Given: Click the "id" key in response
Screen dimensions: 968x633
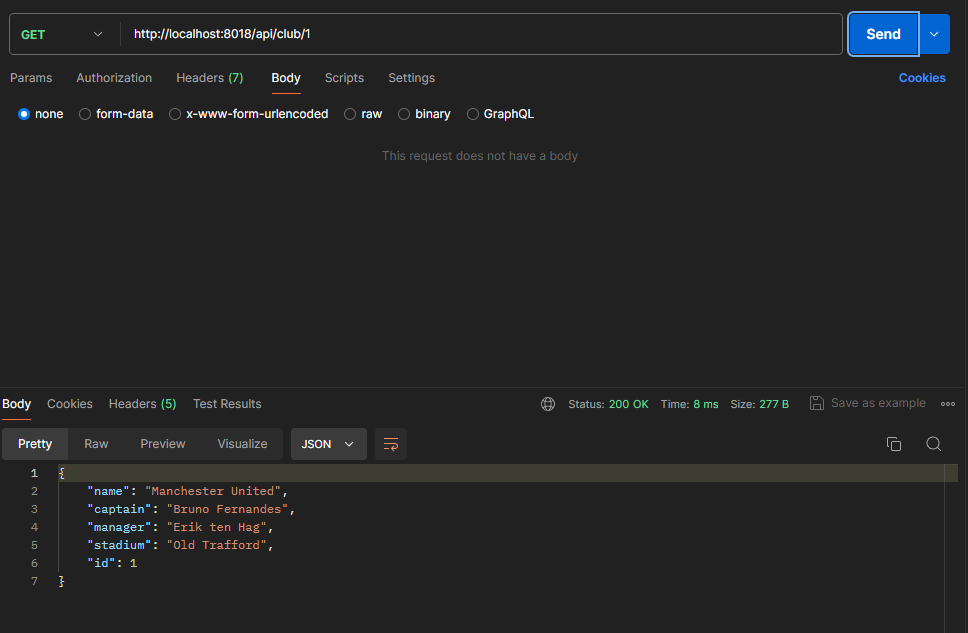Looking at the screenshot, I should (x=101, y=563).
